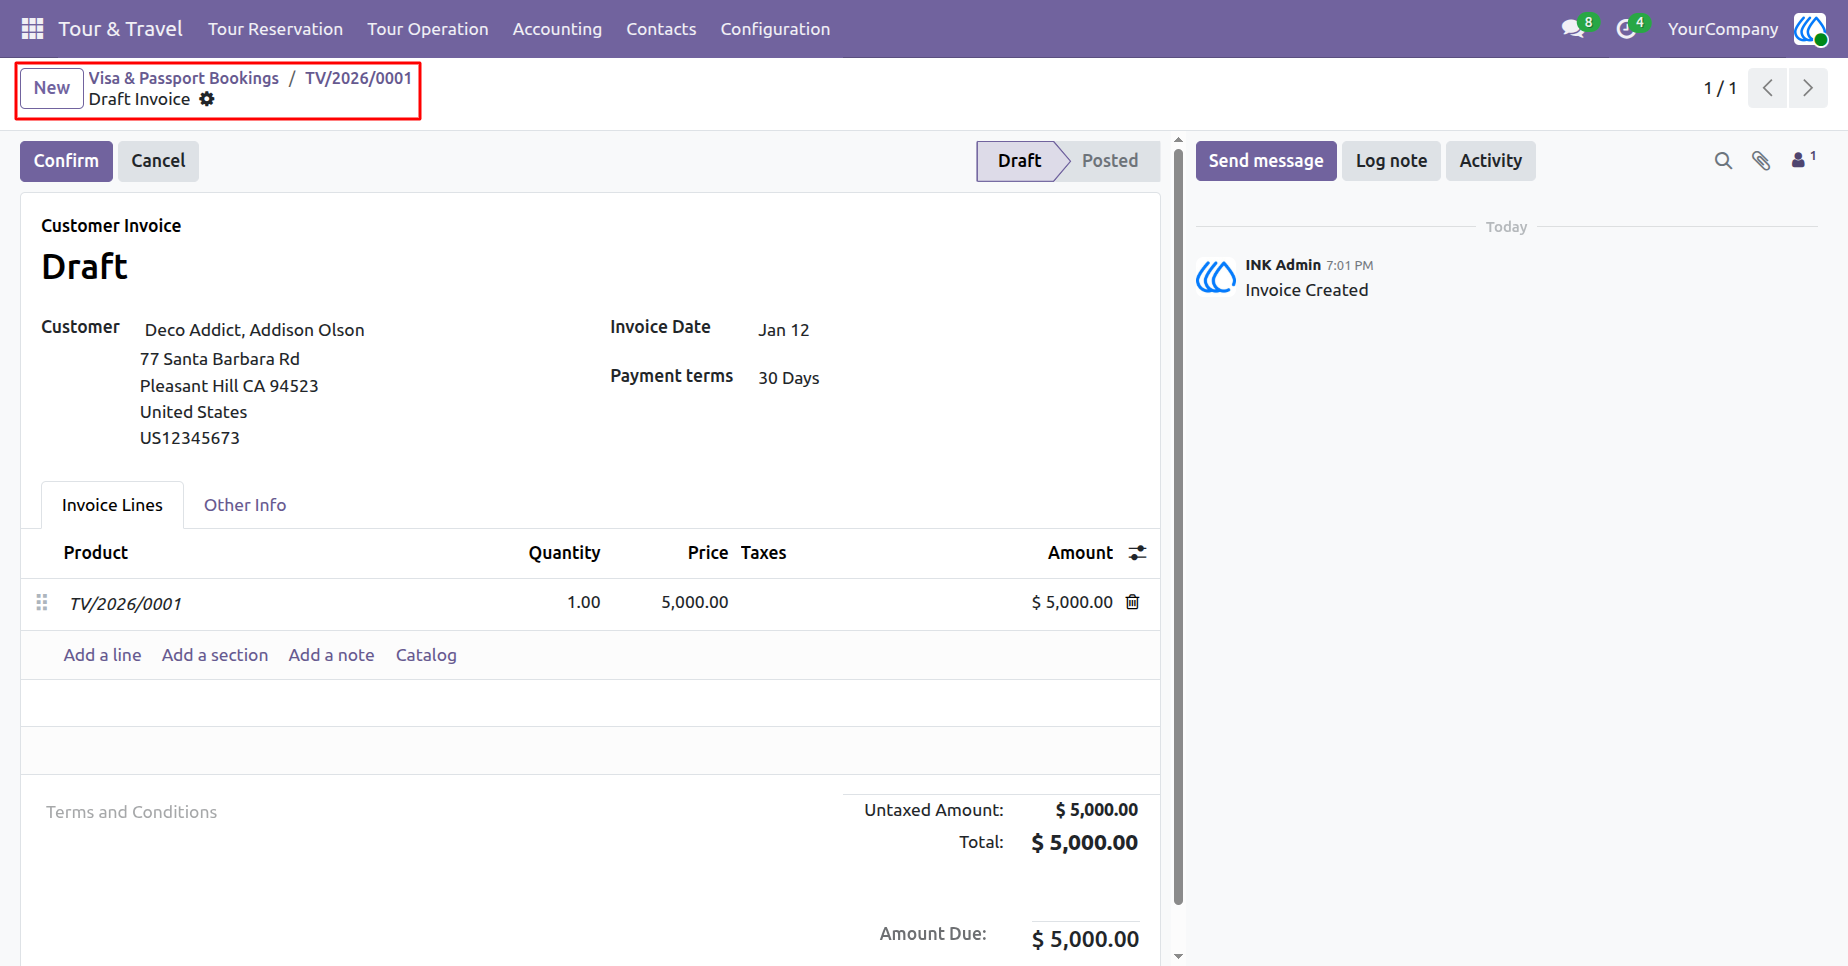Click the user avatar in the top bar
The image size is (1848, 966).
[x=1809, y=29]
